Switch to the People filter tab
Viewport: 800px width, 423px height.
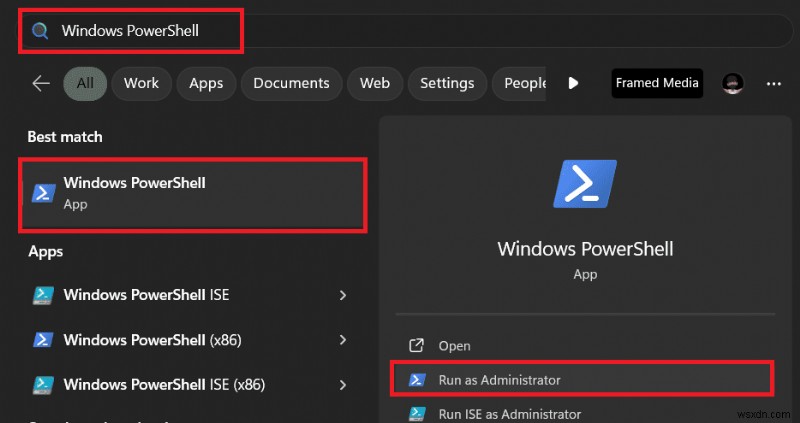click(x=519, y=83)
